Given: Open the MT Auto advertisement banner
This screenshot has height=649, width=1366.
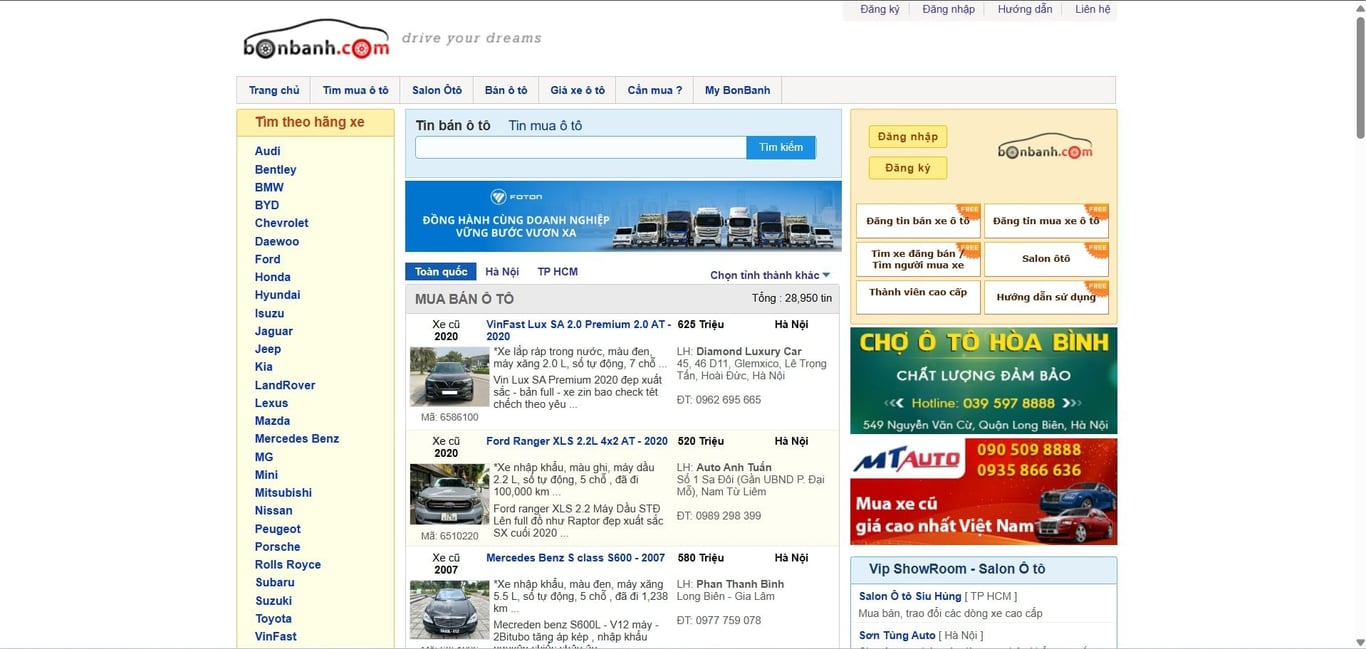Looking at the screenshot, I should (x=983, y=492).
